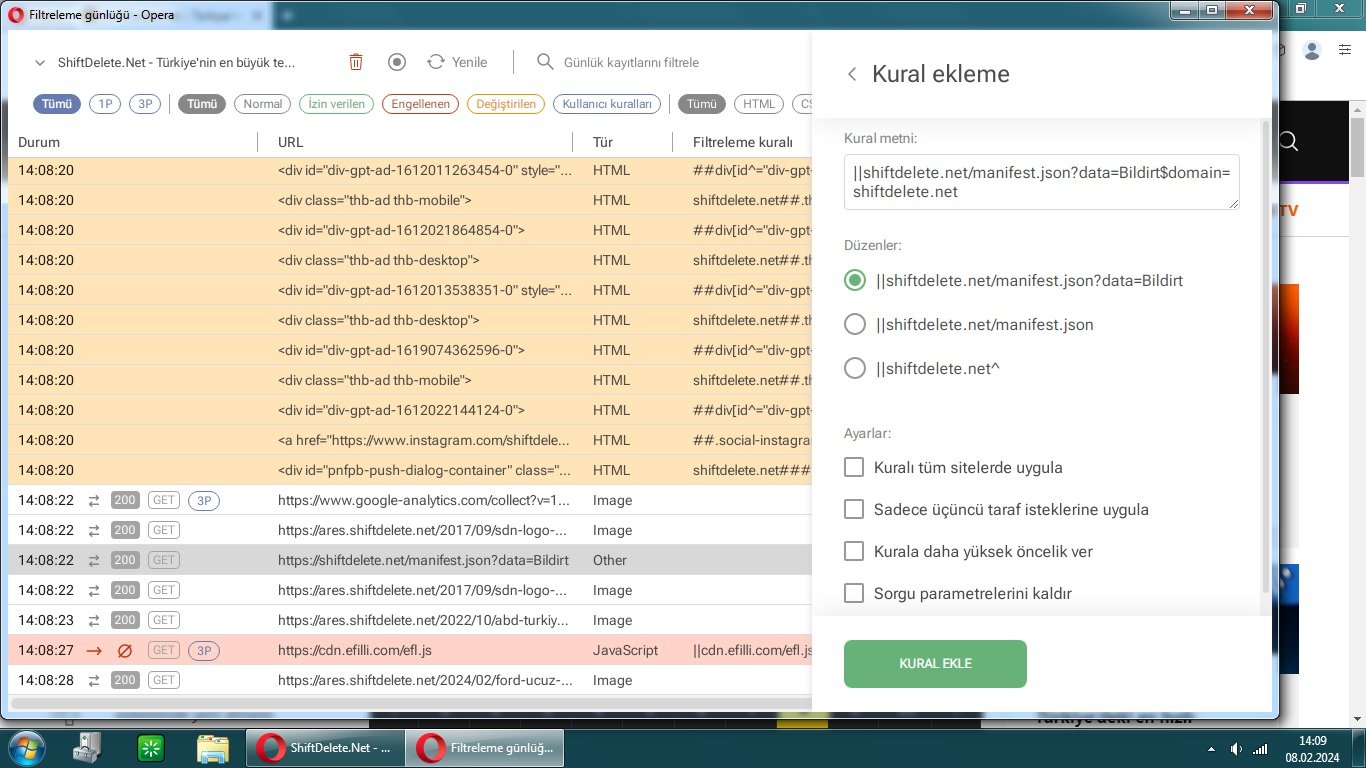The image size is (1366, 768).
Task: Go back using the Kural ekleme arrow
Action: pyautogui.click(x=851, y=73)
